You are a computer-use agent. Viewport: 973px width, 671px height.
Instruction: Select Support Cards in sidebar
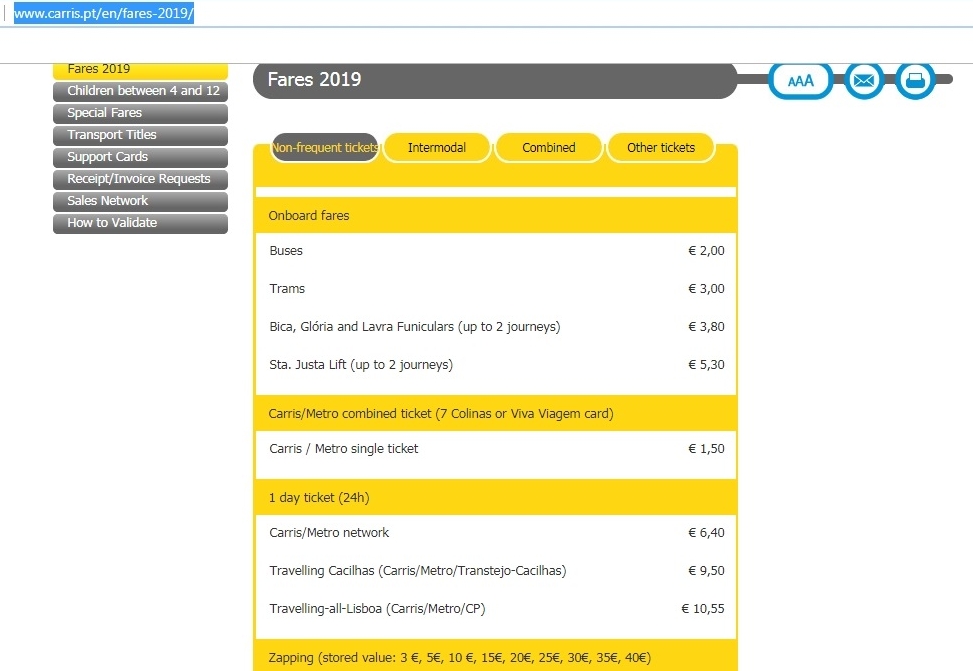click(x=140, y=157)
